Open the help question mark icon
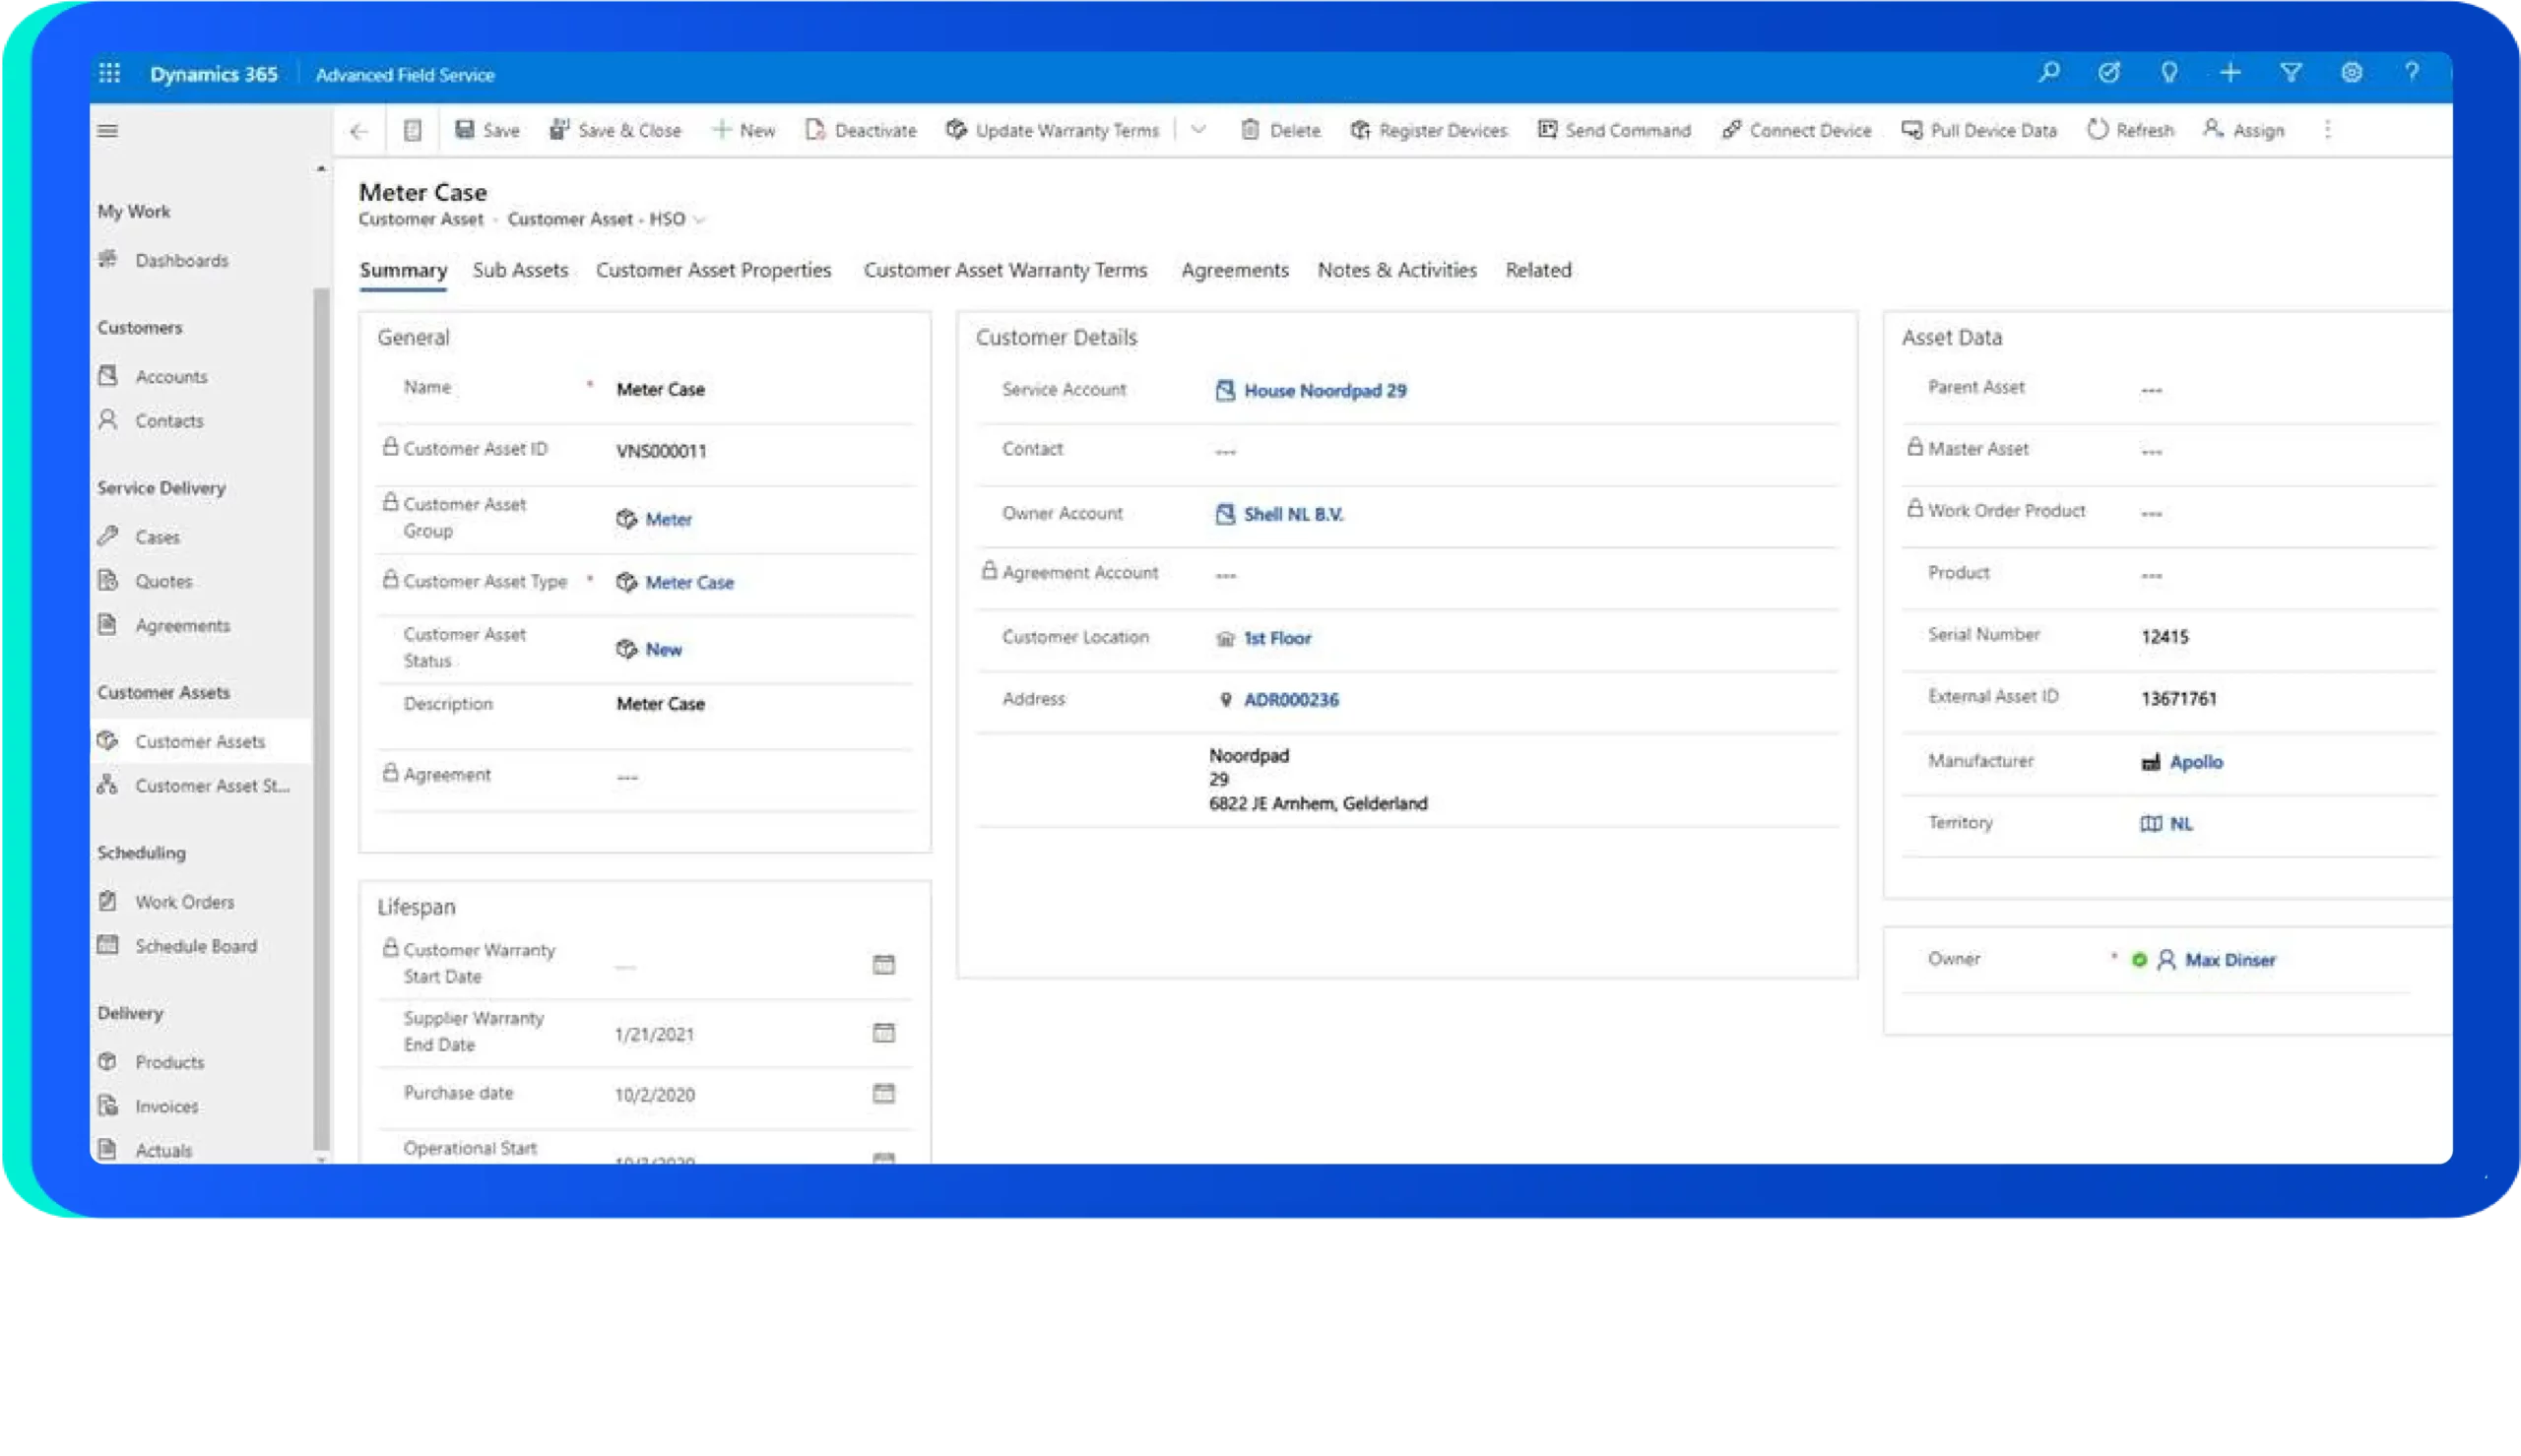The width and height of the screenshot is (2521, 1456). (x=2412, y=73)
